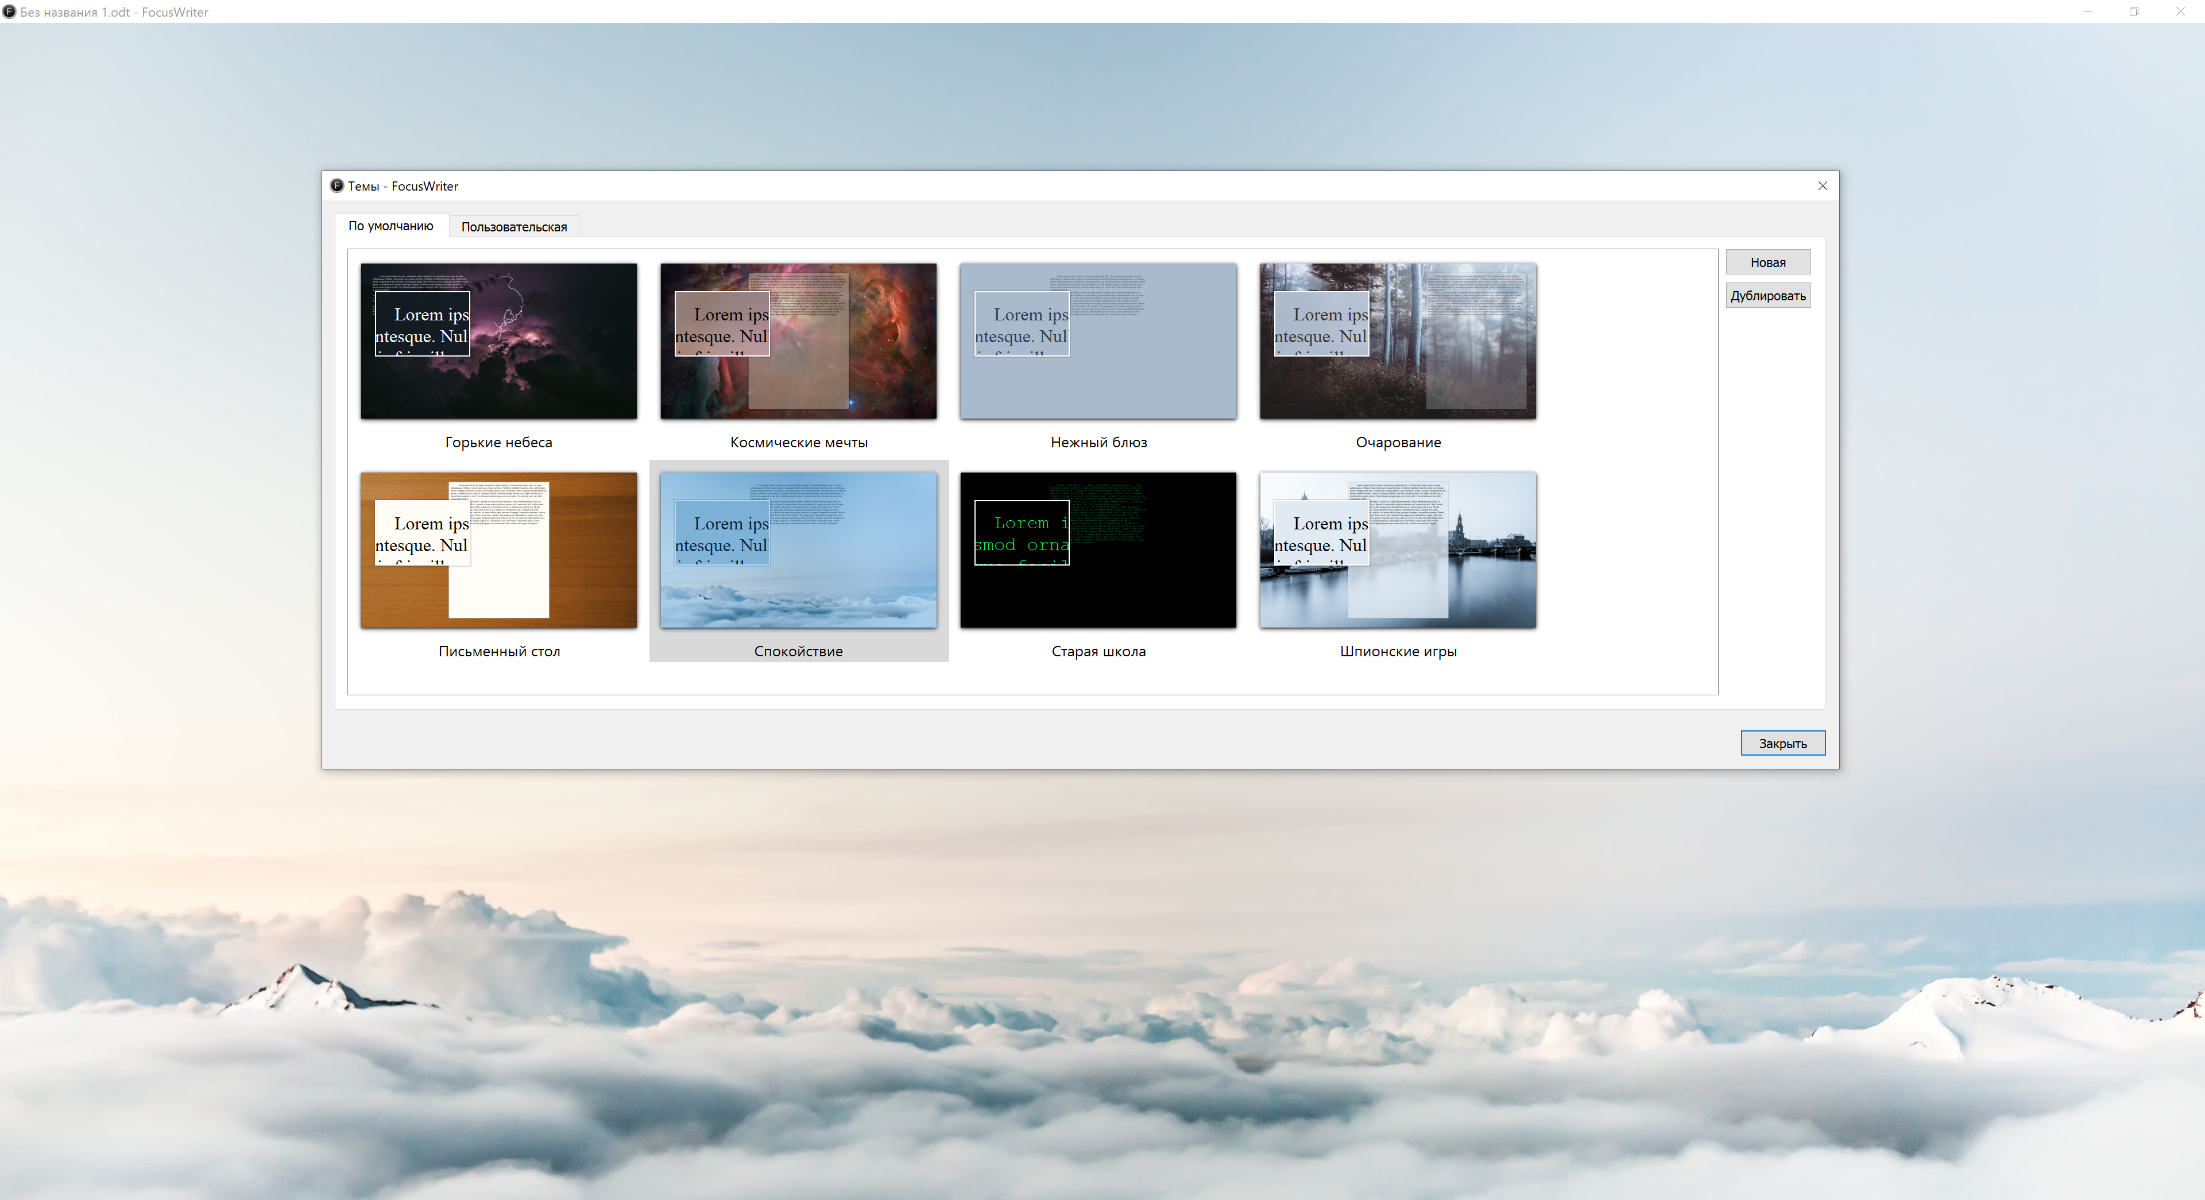
Task: Select the Старая школа green-text theme
Action: point(1098,550)
